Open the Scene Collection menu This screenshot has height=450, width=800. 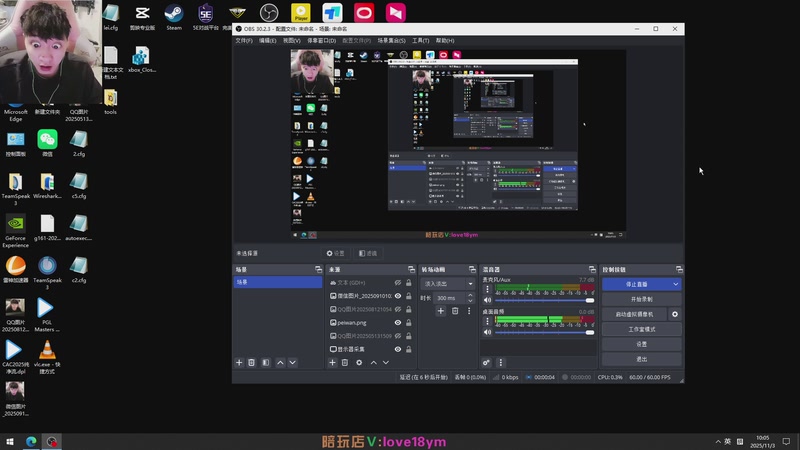coord(391,41)
